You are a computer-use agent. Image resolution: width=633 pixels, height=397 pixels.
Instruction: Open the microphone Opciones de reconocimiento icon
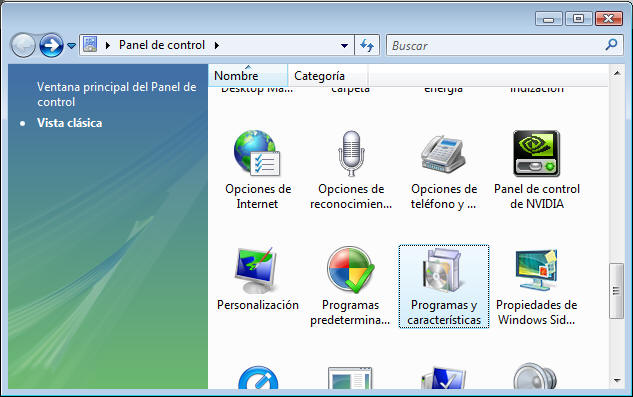(351, 153)
